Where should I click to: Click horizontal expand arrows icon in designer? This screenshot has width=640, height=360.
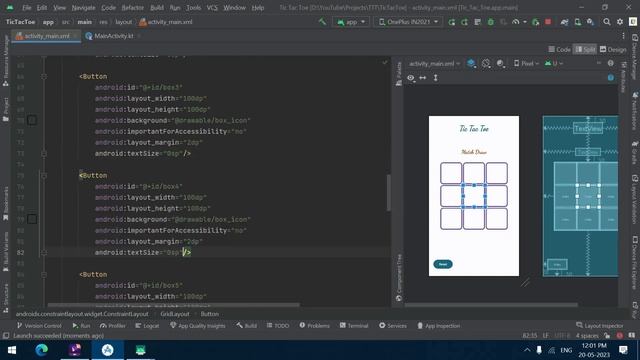(423, 78)
